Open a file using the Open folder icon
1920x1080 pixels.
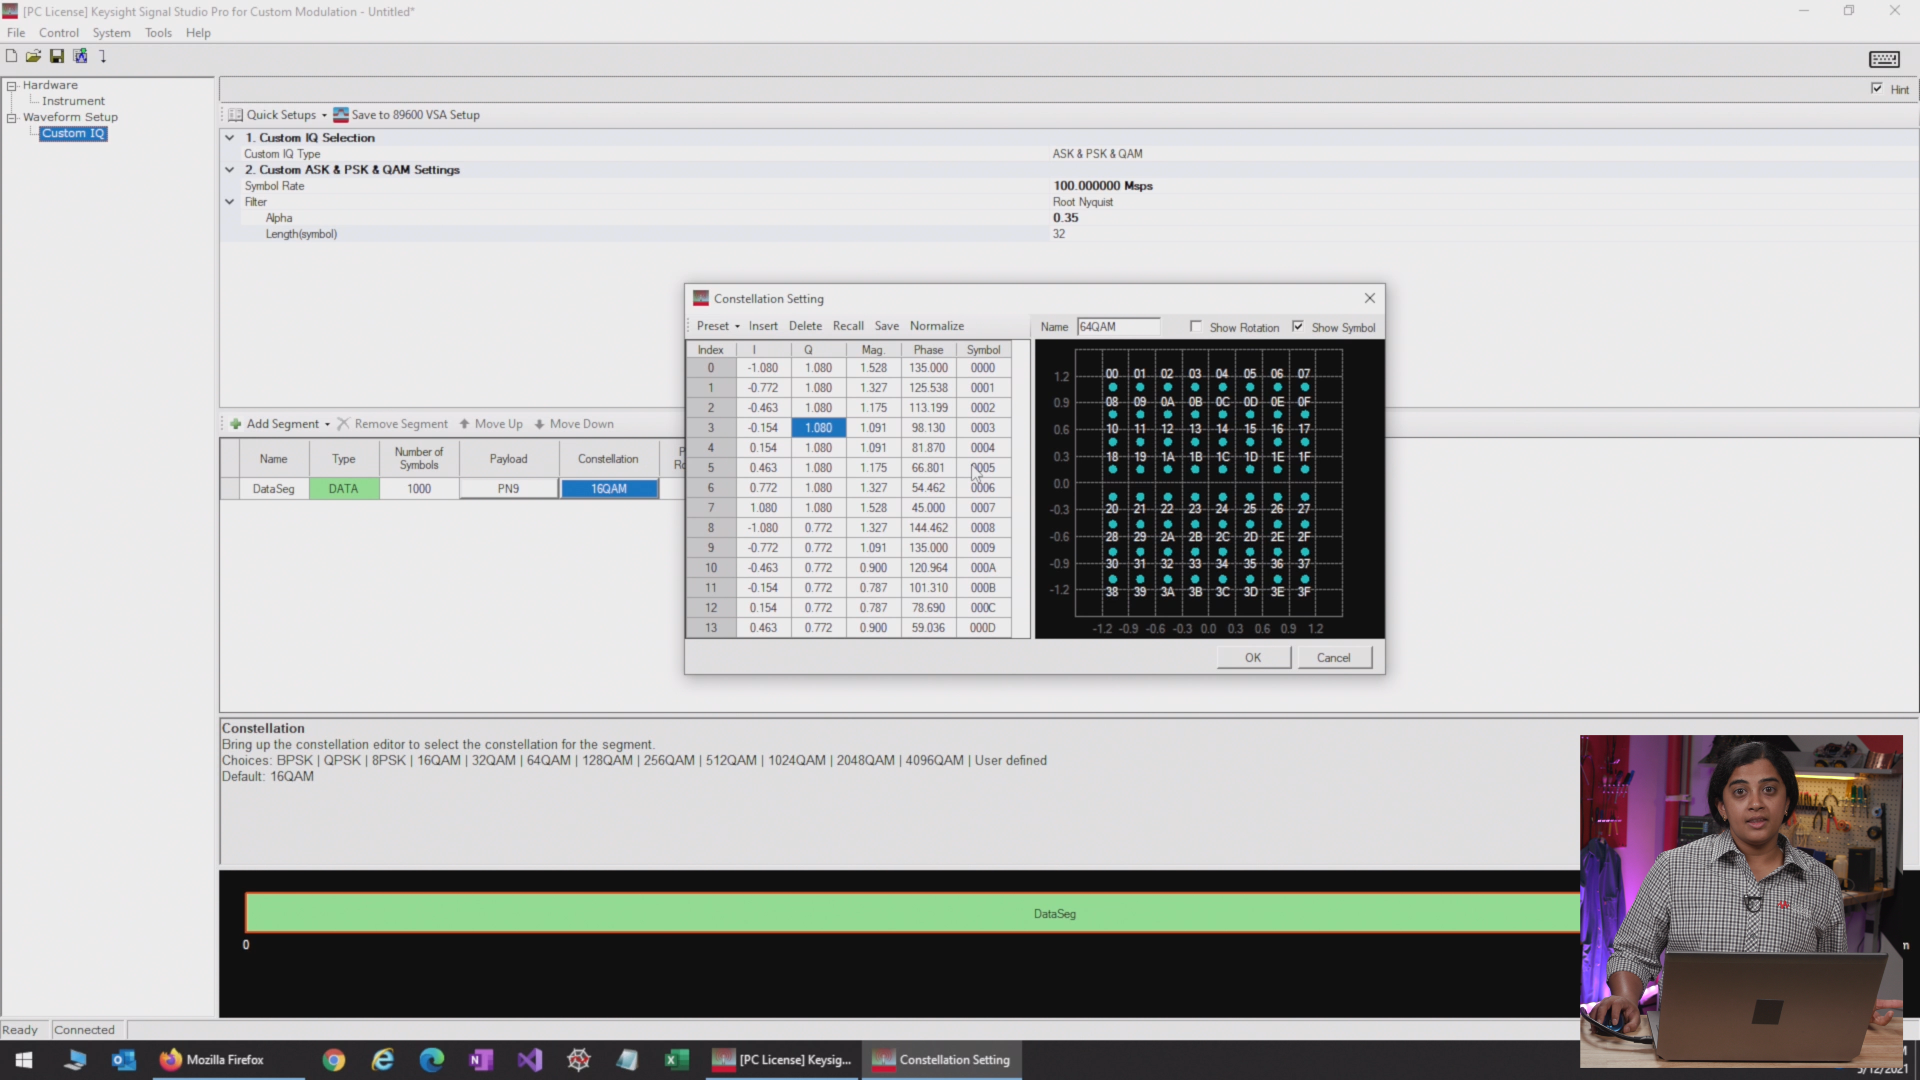pos(33,56)
